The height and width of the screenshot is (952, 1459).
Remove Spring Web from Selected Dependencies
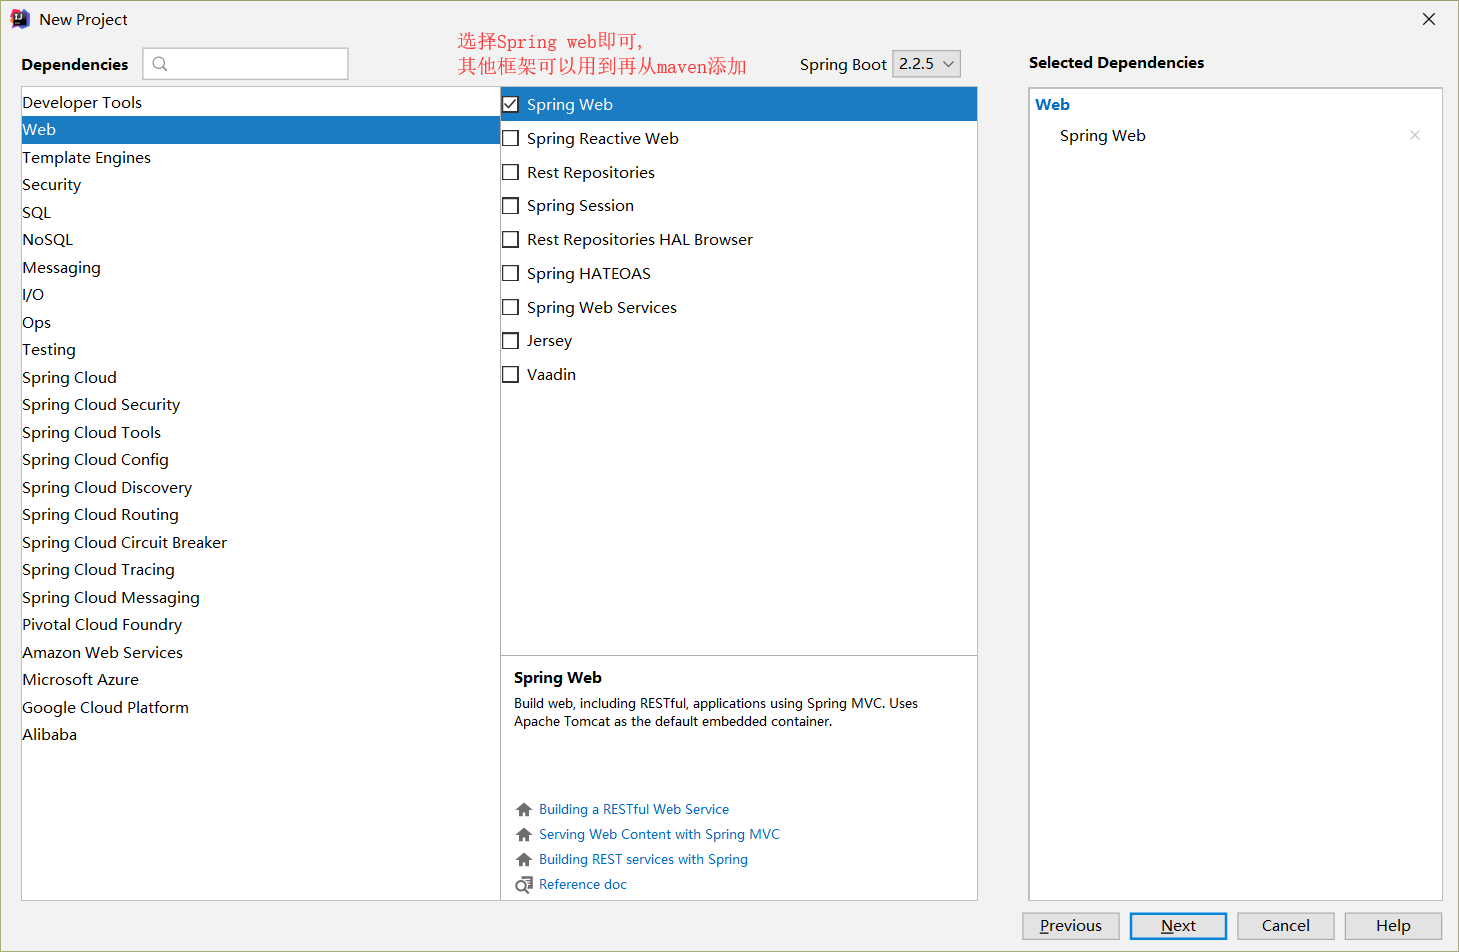(1415, 135)
